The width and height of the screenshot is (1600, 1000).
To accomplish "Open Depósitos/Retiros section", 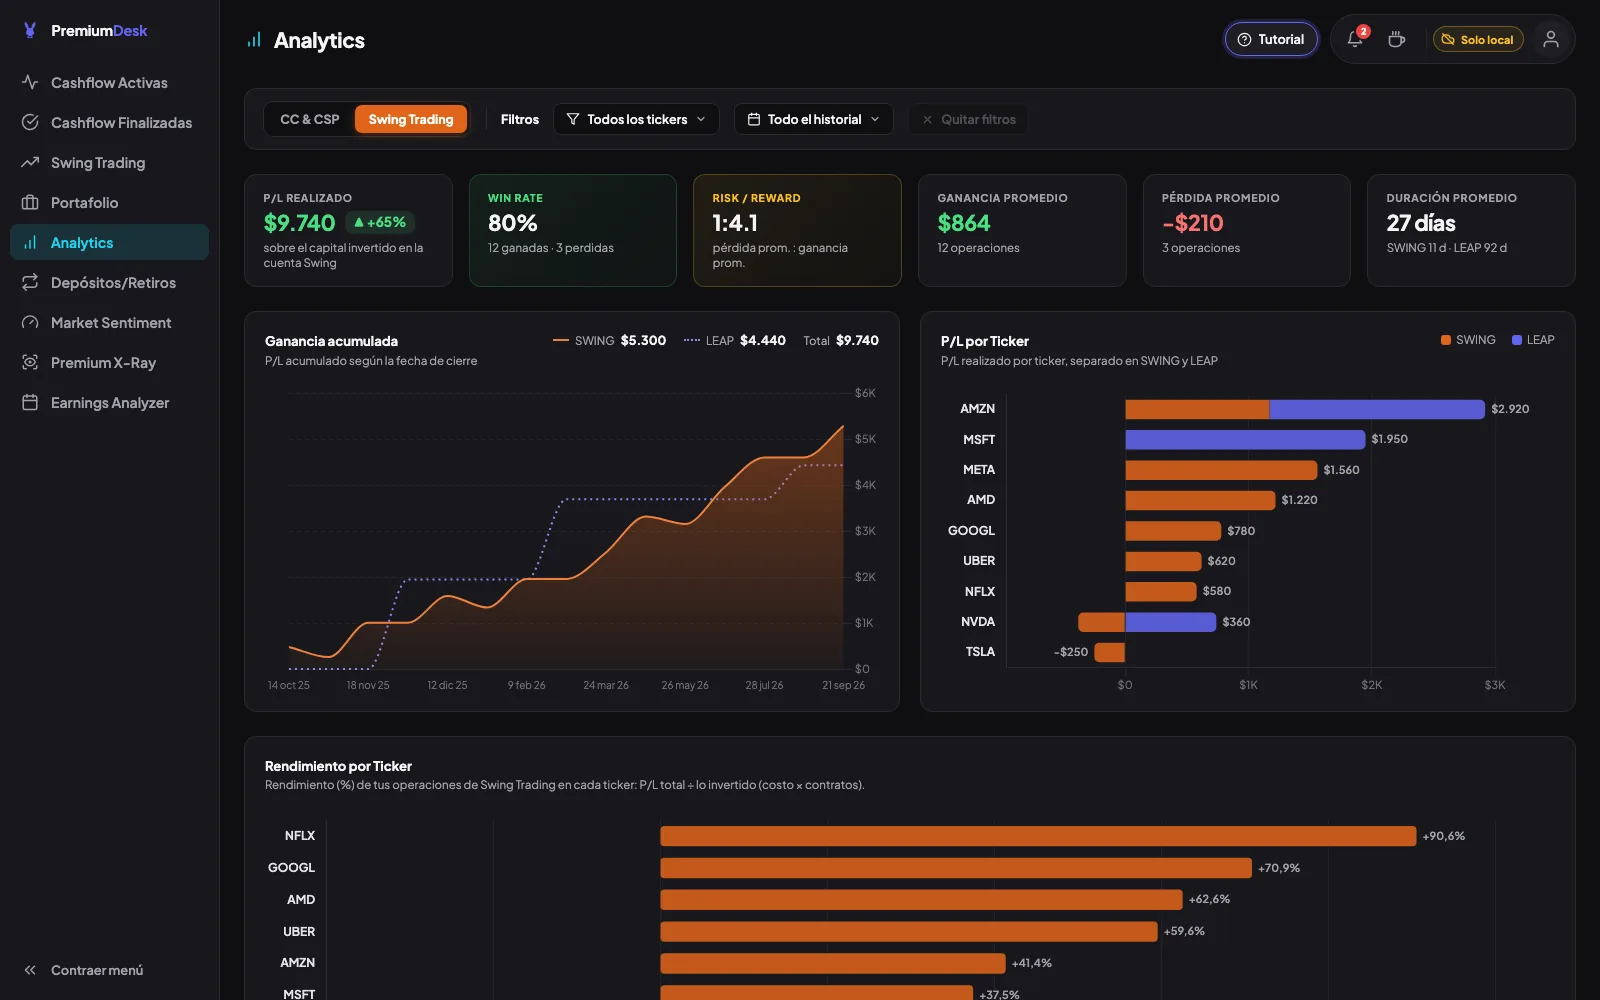I will pos(109,282).
